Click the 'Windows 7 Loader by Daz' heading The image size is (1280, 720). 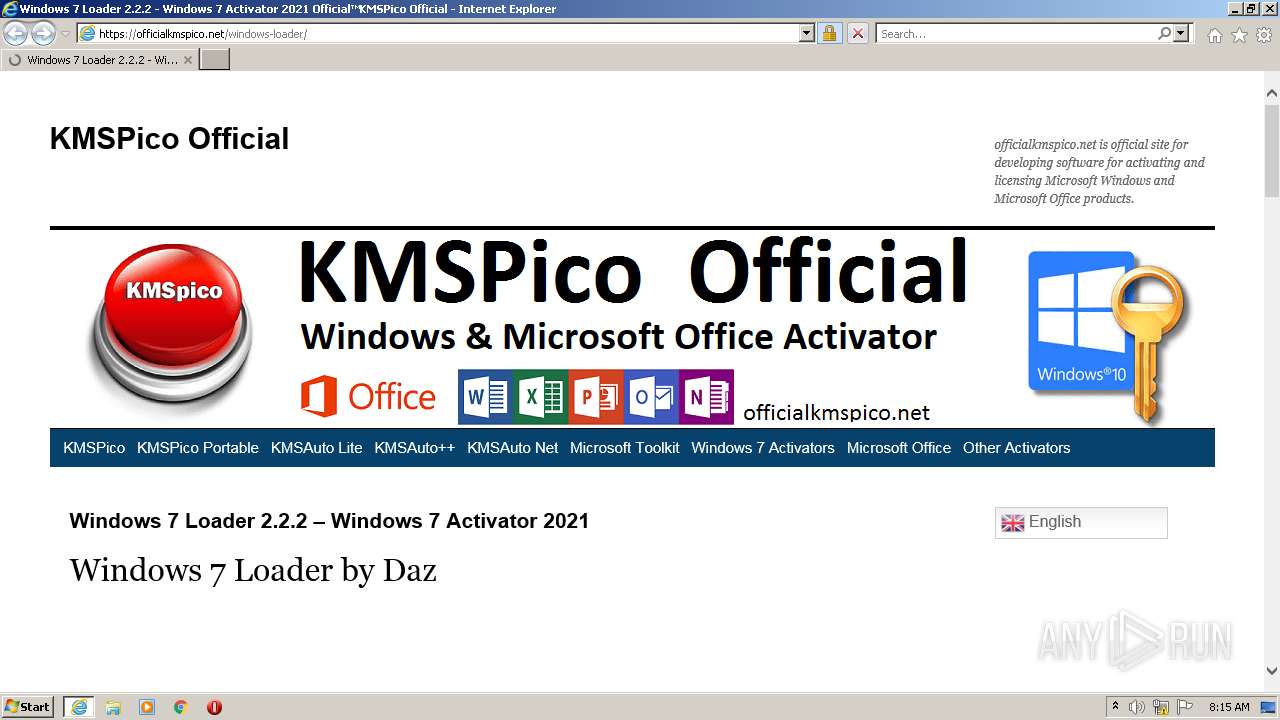253,571
